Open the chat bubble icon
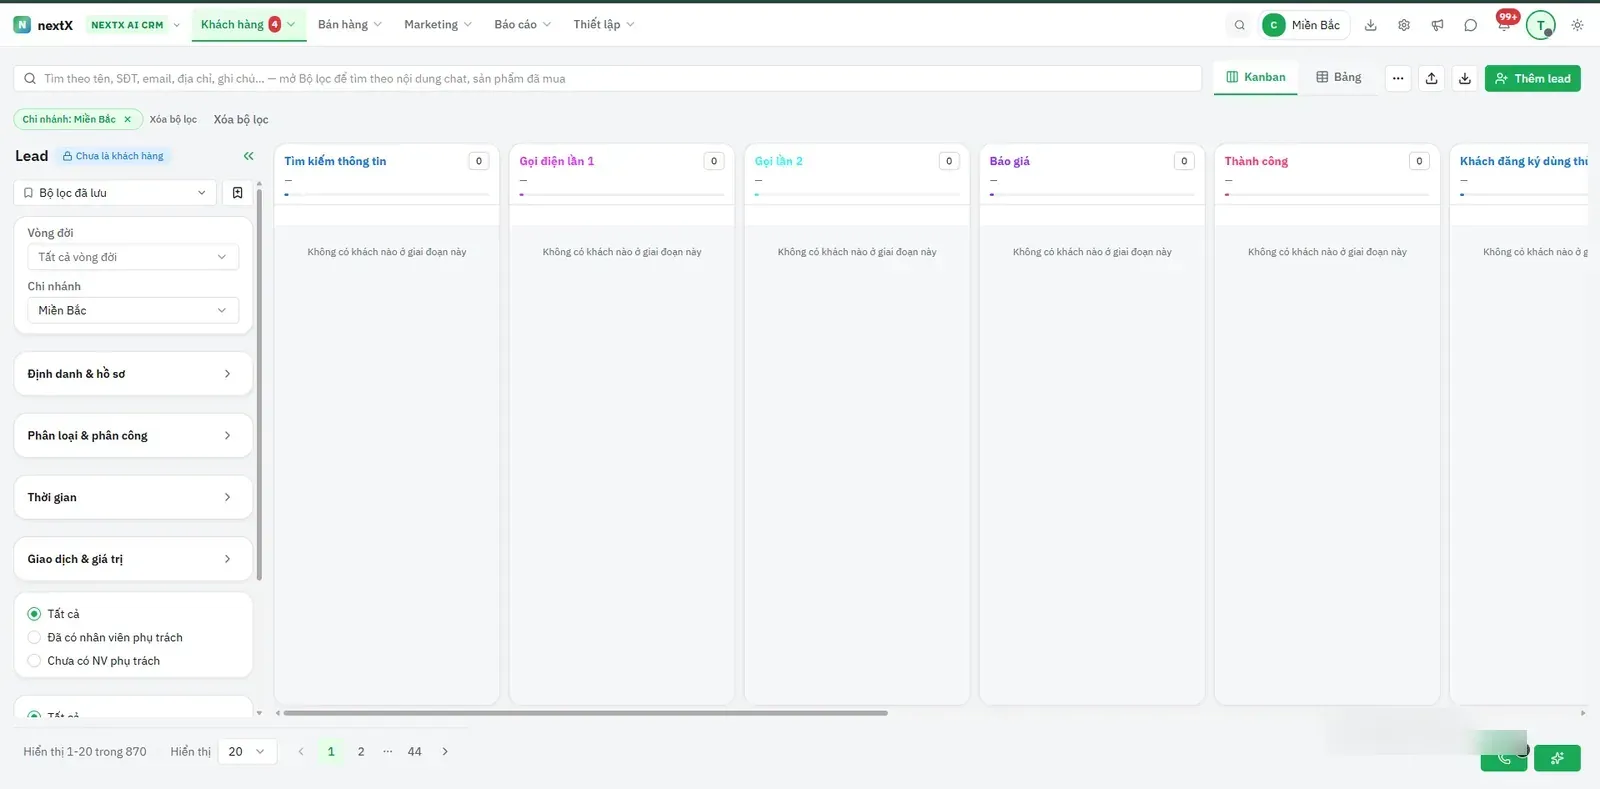 tap(1470, 25)
